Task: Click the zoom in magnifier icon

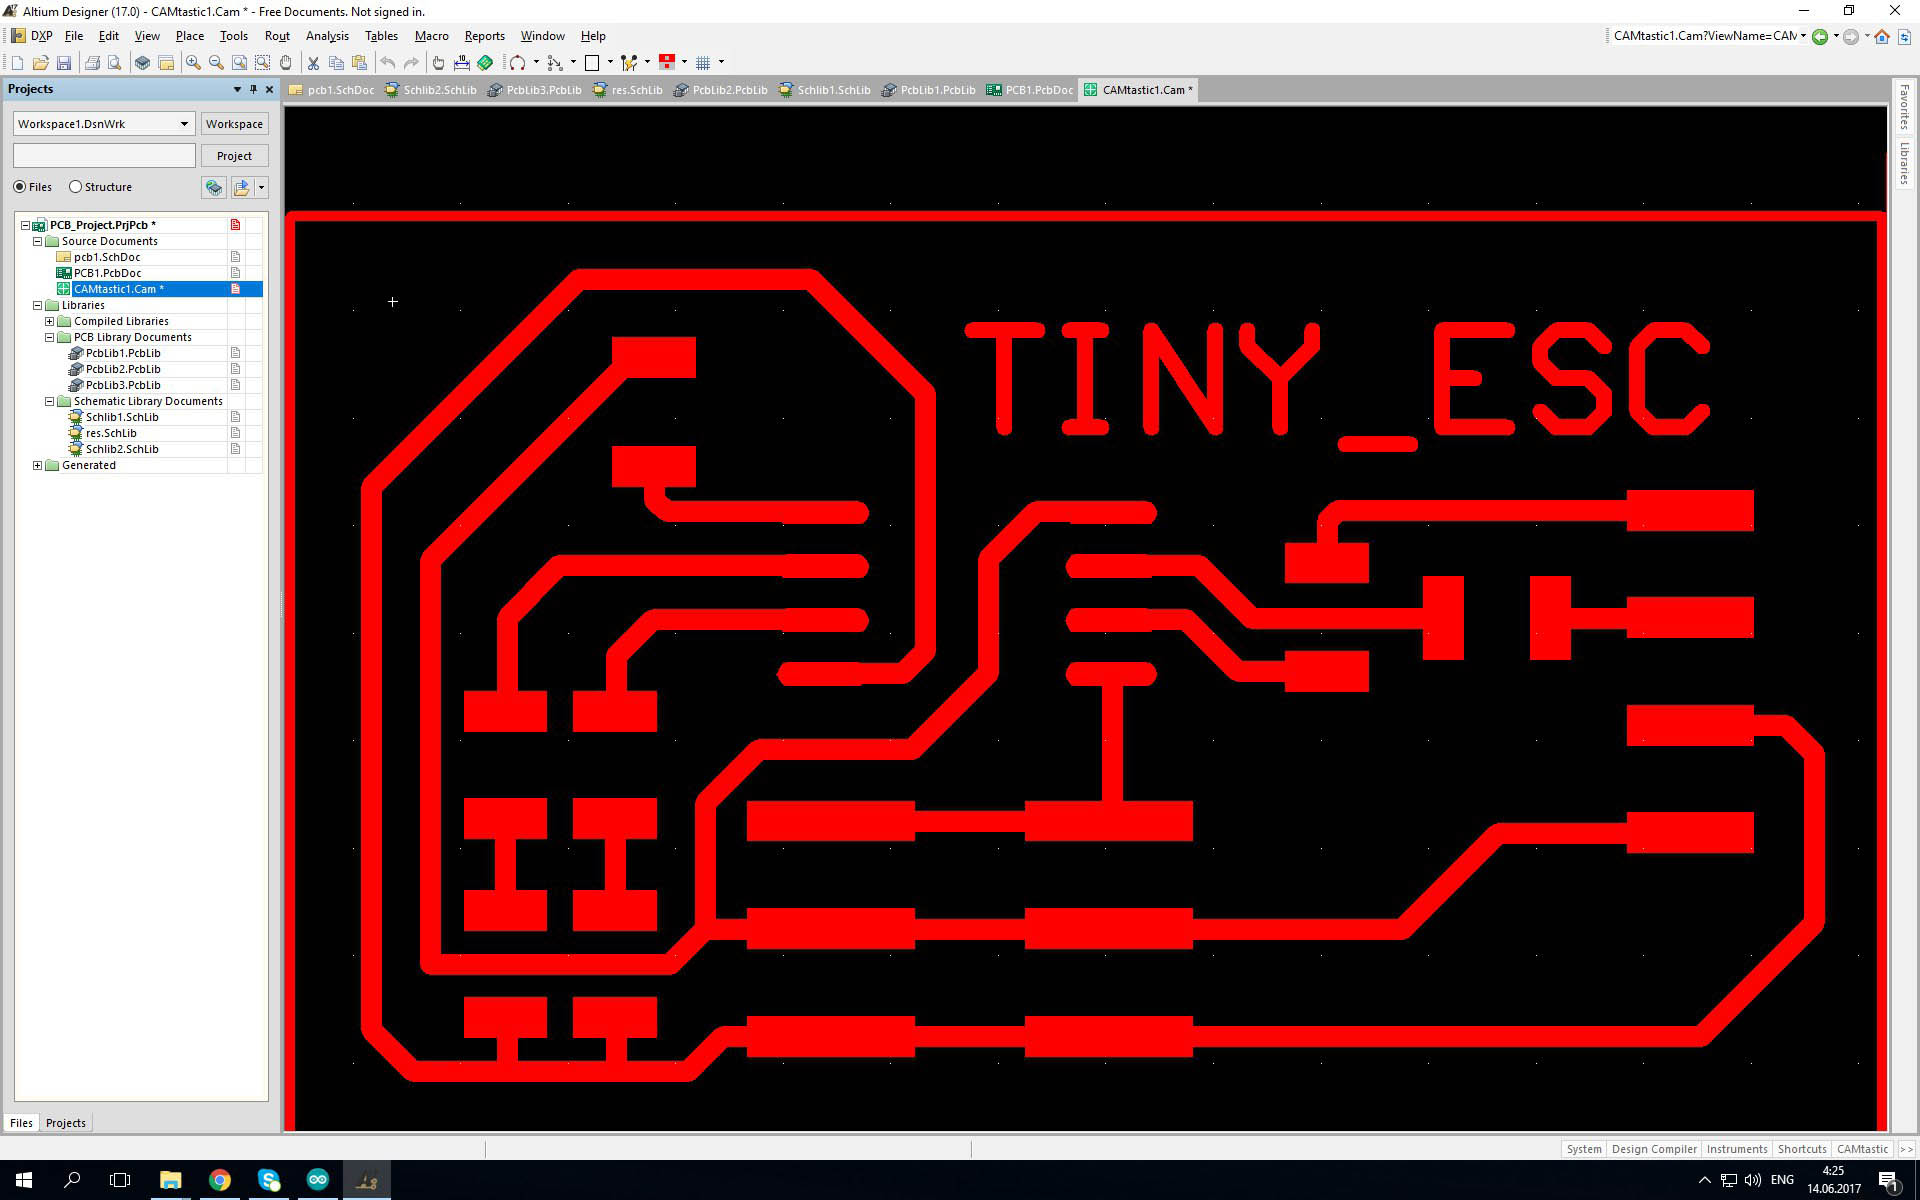Action: click(x=193, y=63)
